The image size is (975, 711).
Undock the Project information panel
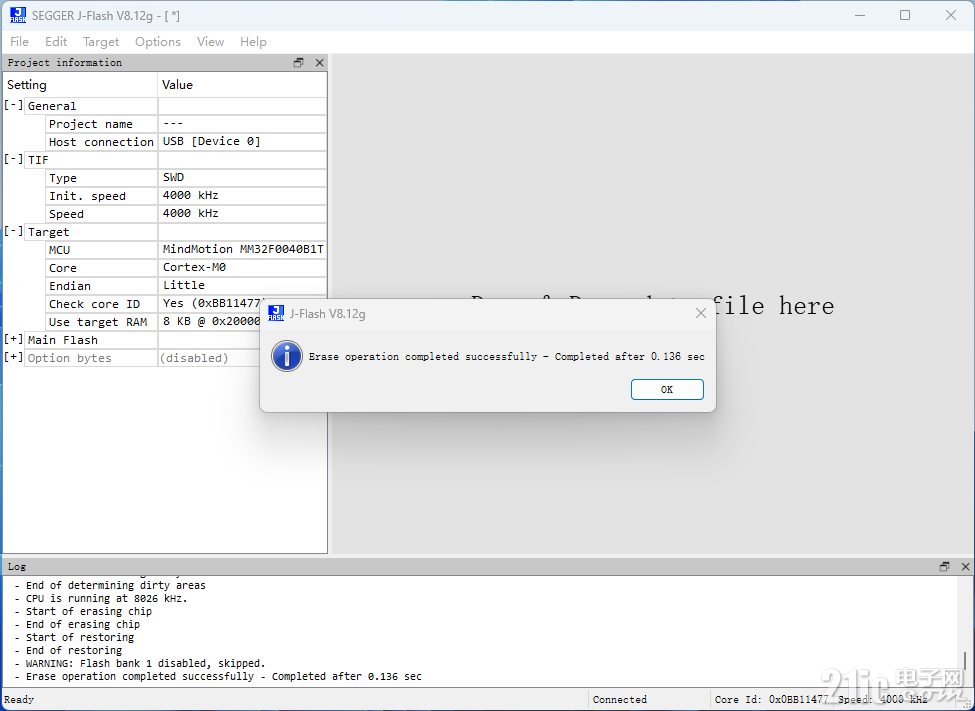[x=298, y=62]
